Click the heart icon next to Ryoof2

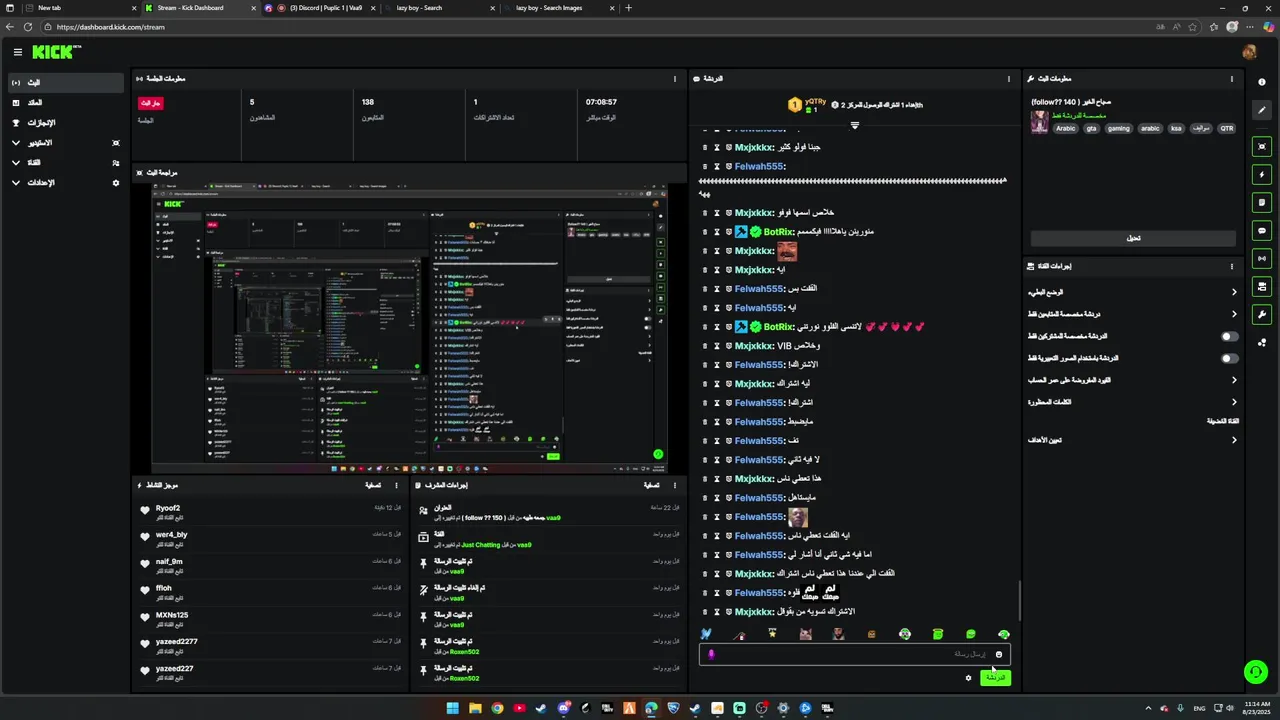145,510
